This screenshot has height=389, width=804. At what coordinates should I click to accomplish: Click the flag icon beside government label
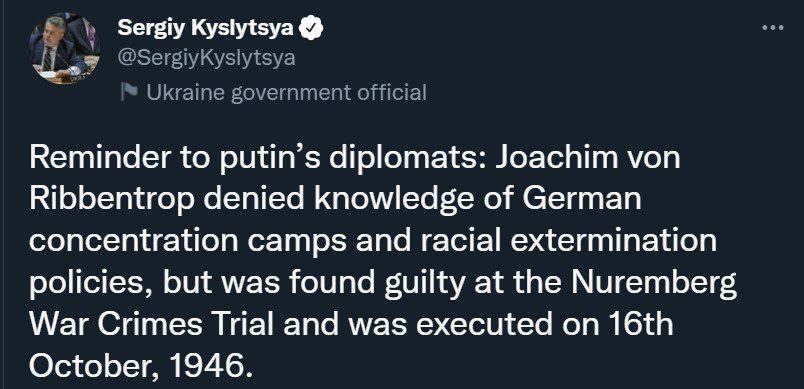point(129,92)
